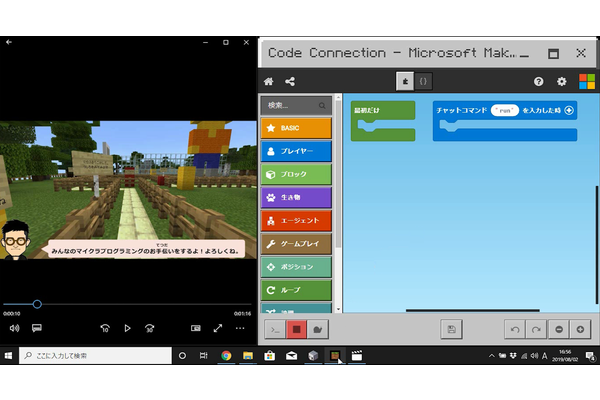Image resolution: width=600 pixels, height=400 pixels.
Task: Open File Explorer from taskbar
Action: (x=248, y=356)
